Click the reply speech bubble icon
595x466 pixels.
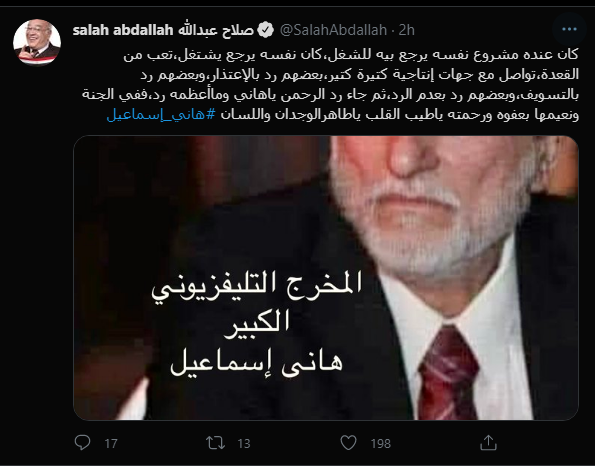82,442
